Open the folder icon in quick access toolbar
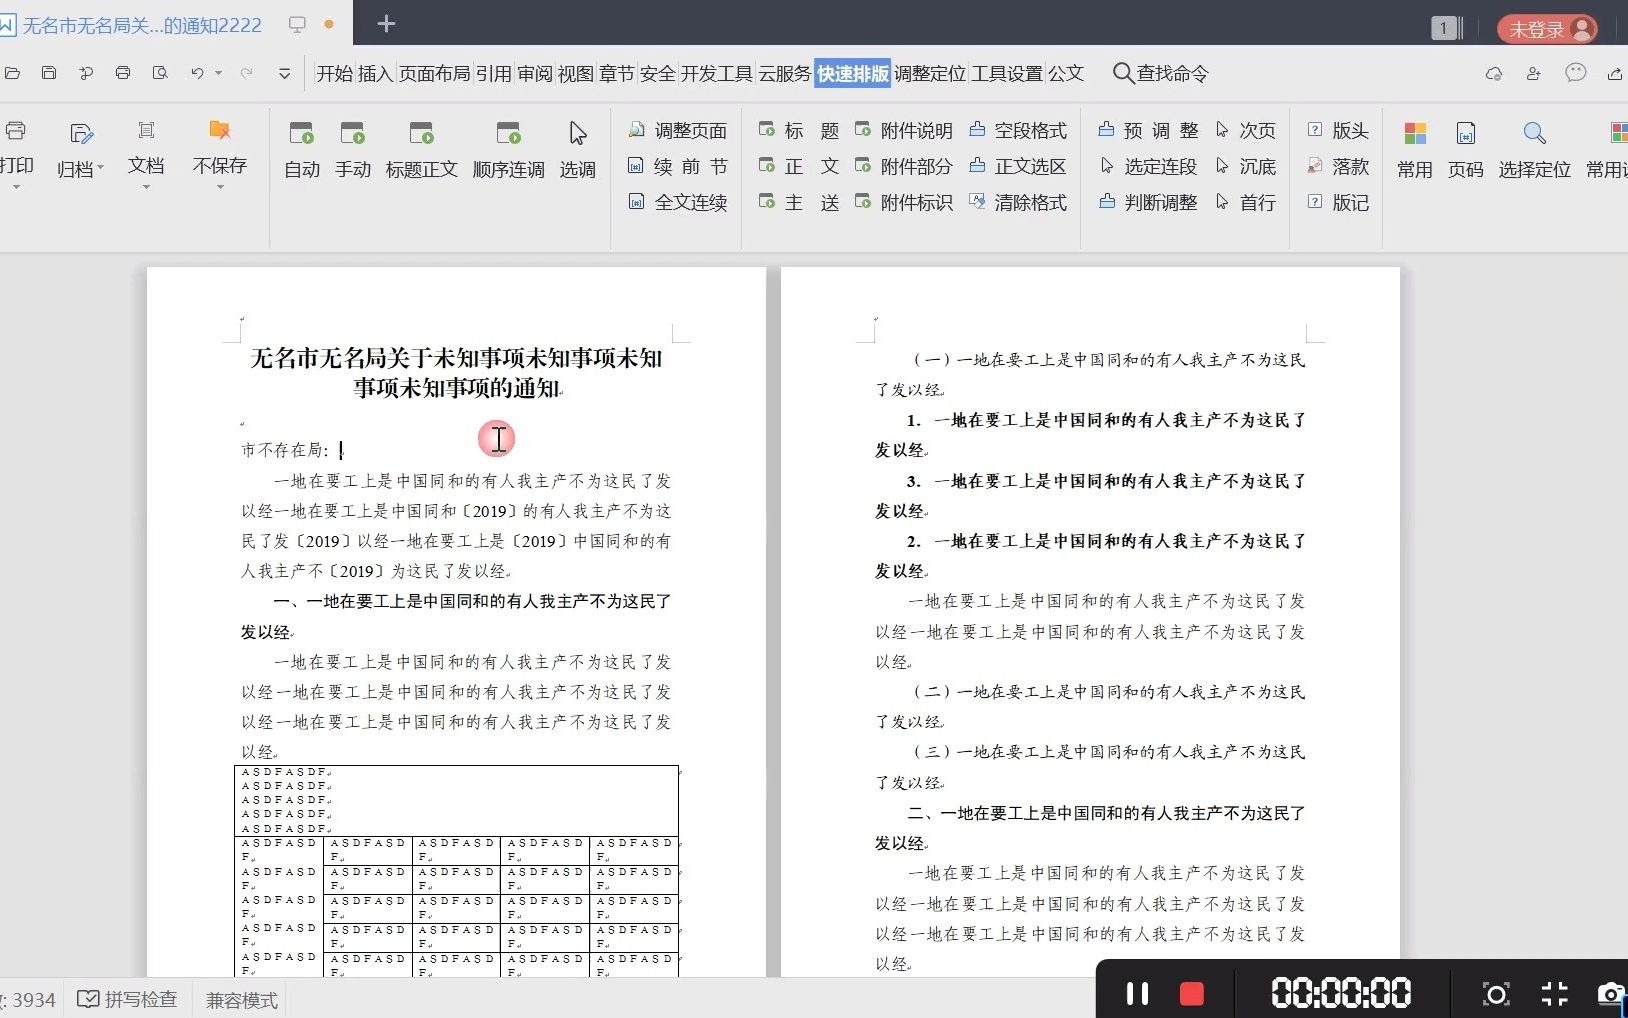The image size is (1628, 1018). pyautogui.click(x=12, y=73)
